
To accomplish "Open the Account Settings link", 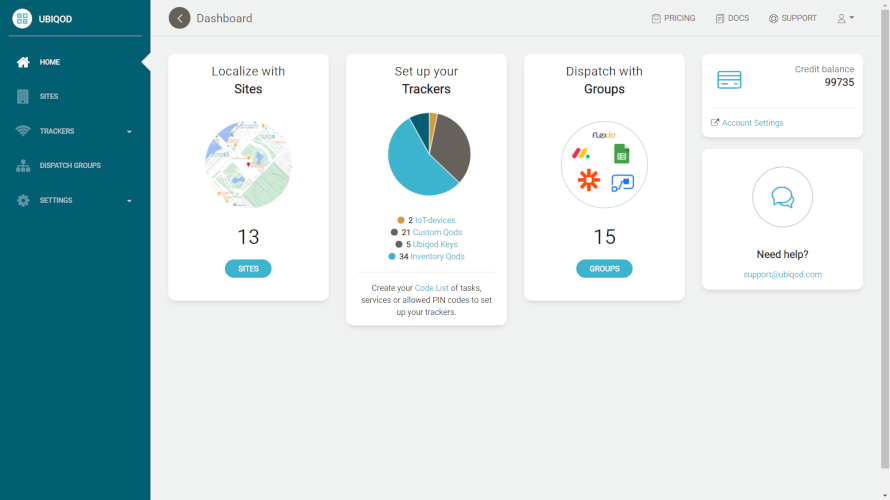I will tap(752, 123).
